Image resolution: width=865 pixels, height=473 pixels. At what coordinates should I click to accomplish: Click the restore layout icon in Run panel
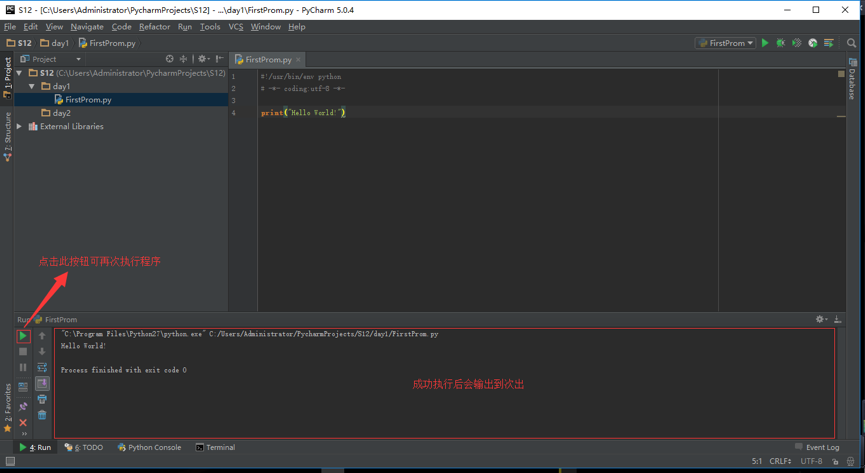pyautogui.click(x=23, y=387)
